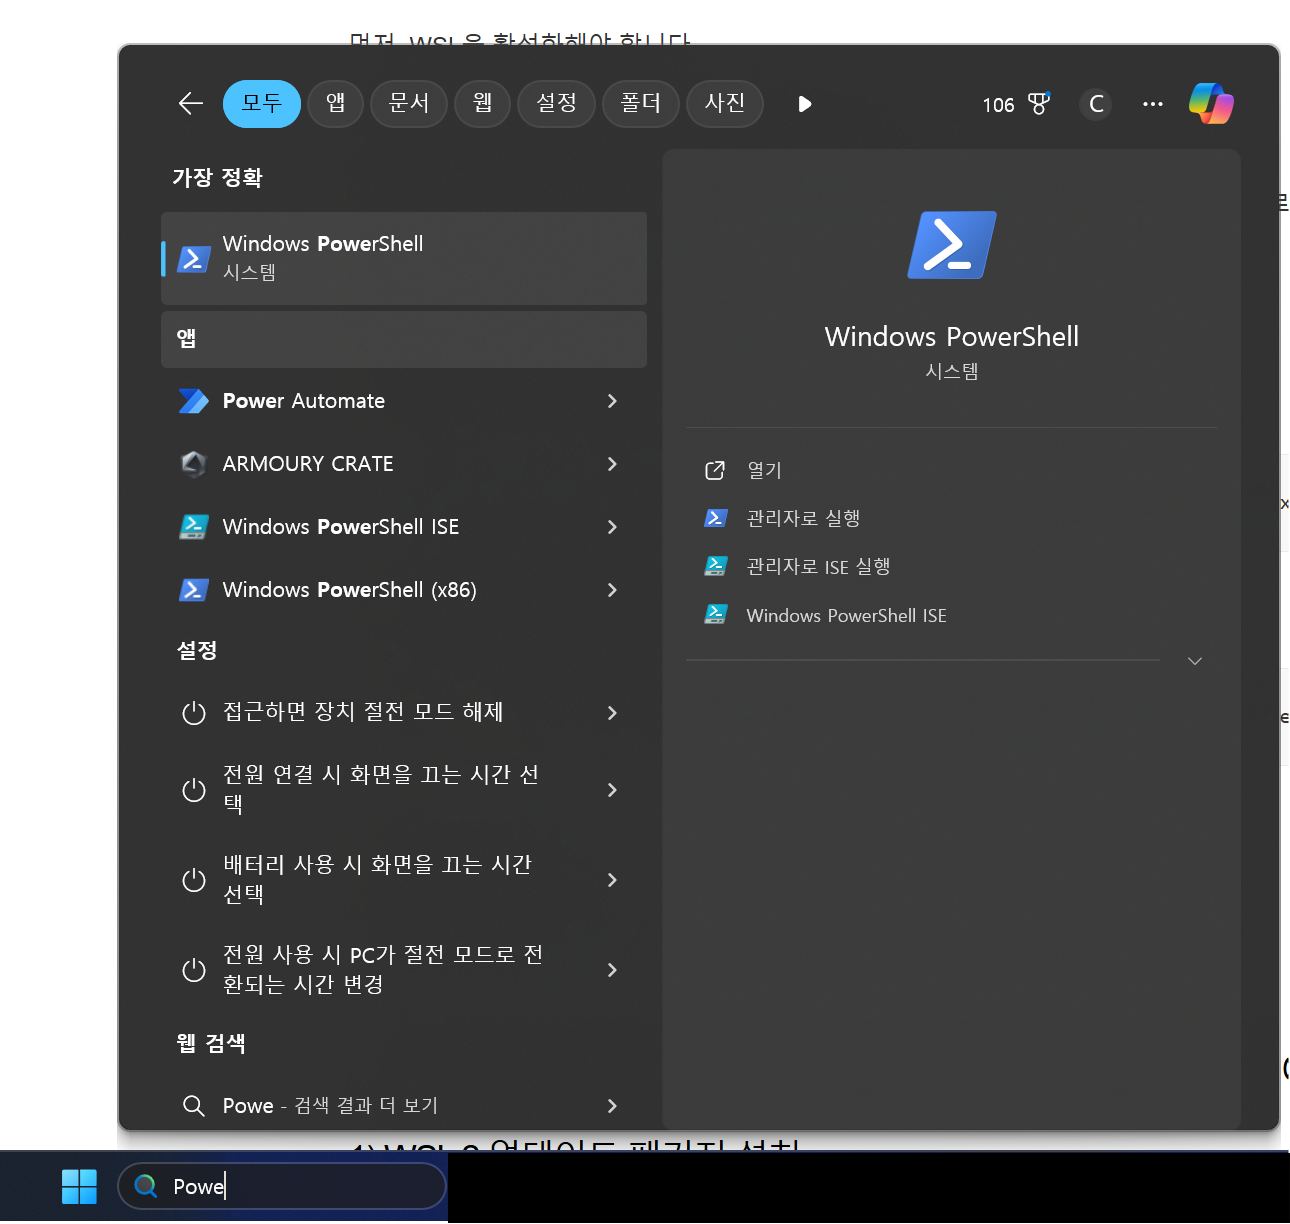Expand Windows PowerShell (x86) chevron
This screenshot has width=1290, height=1224.
(x=612, y=590)
